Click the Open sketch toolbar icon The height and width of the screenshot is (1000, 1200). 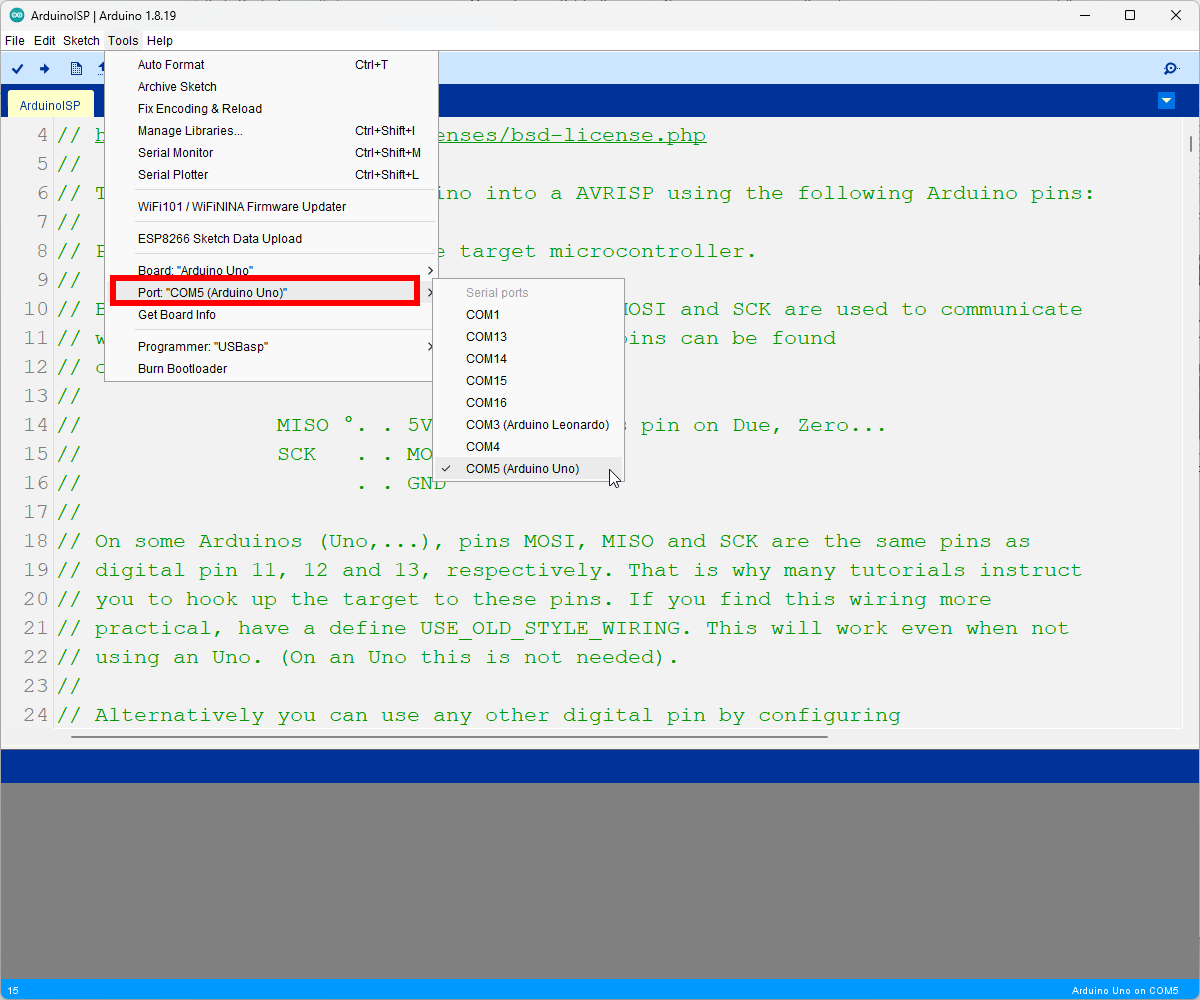click(100, 68)
